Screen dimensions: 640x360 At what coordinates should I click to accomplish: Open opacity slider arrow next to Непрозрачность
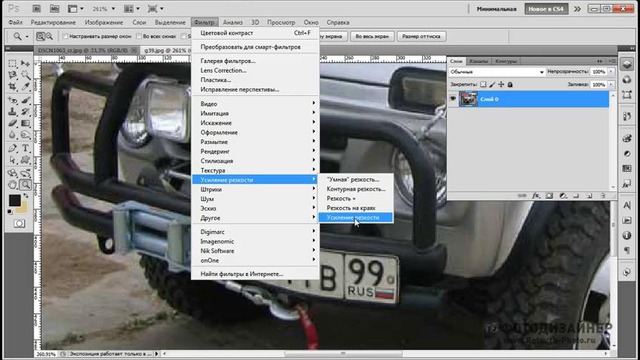(x=611, y=72)
